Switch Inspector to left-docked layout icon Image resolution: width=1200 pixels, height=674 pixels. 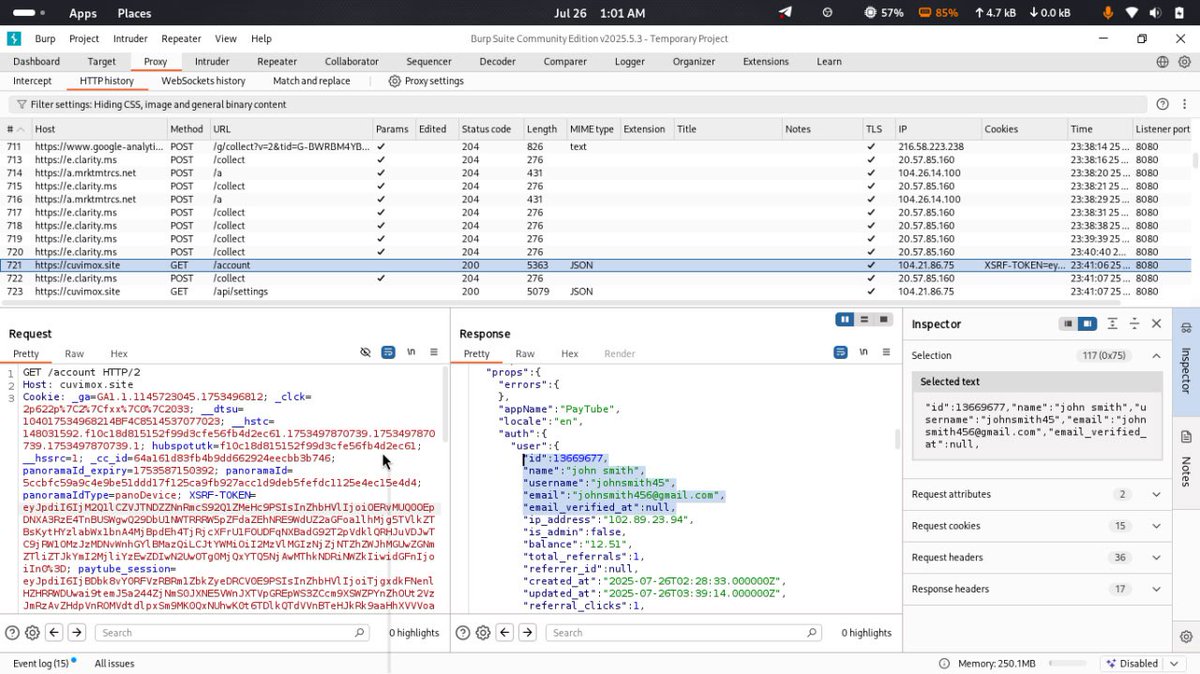point(1068,324)
